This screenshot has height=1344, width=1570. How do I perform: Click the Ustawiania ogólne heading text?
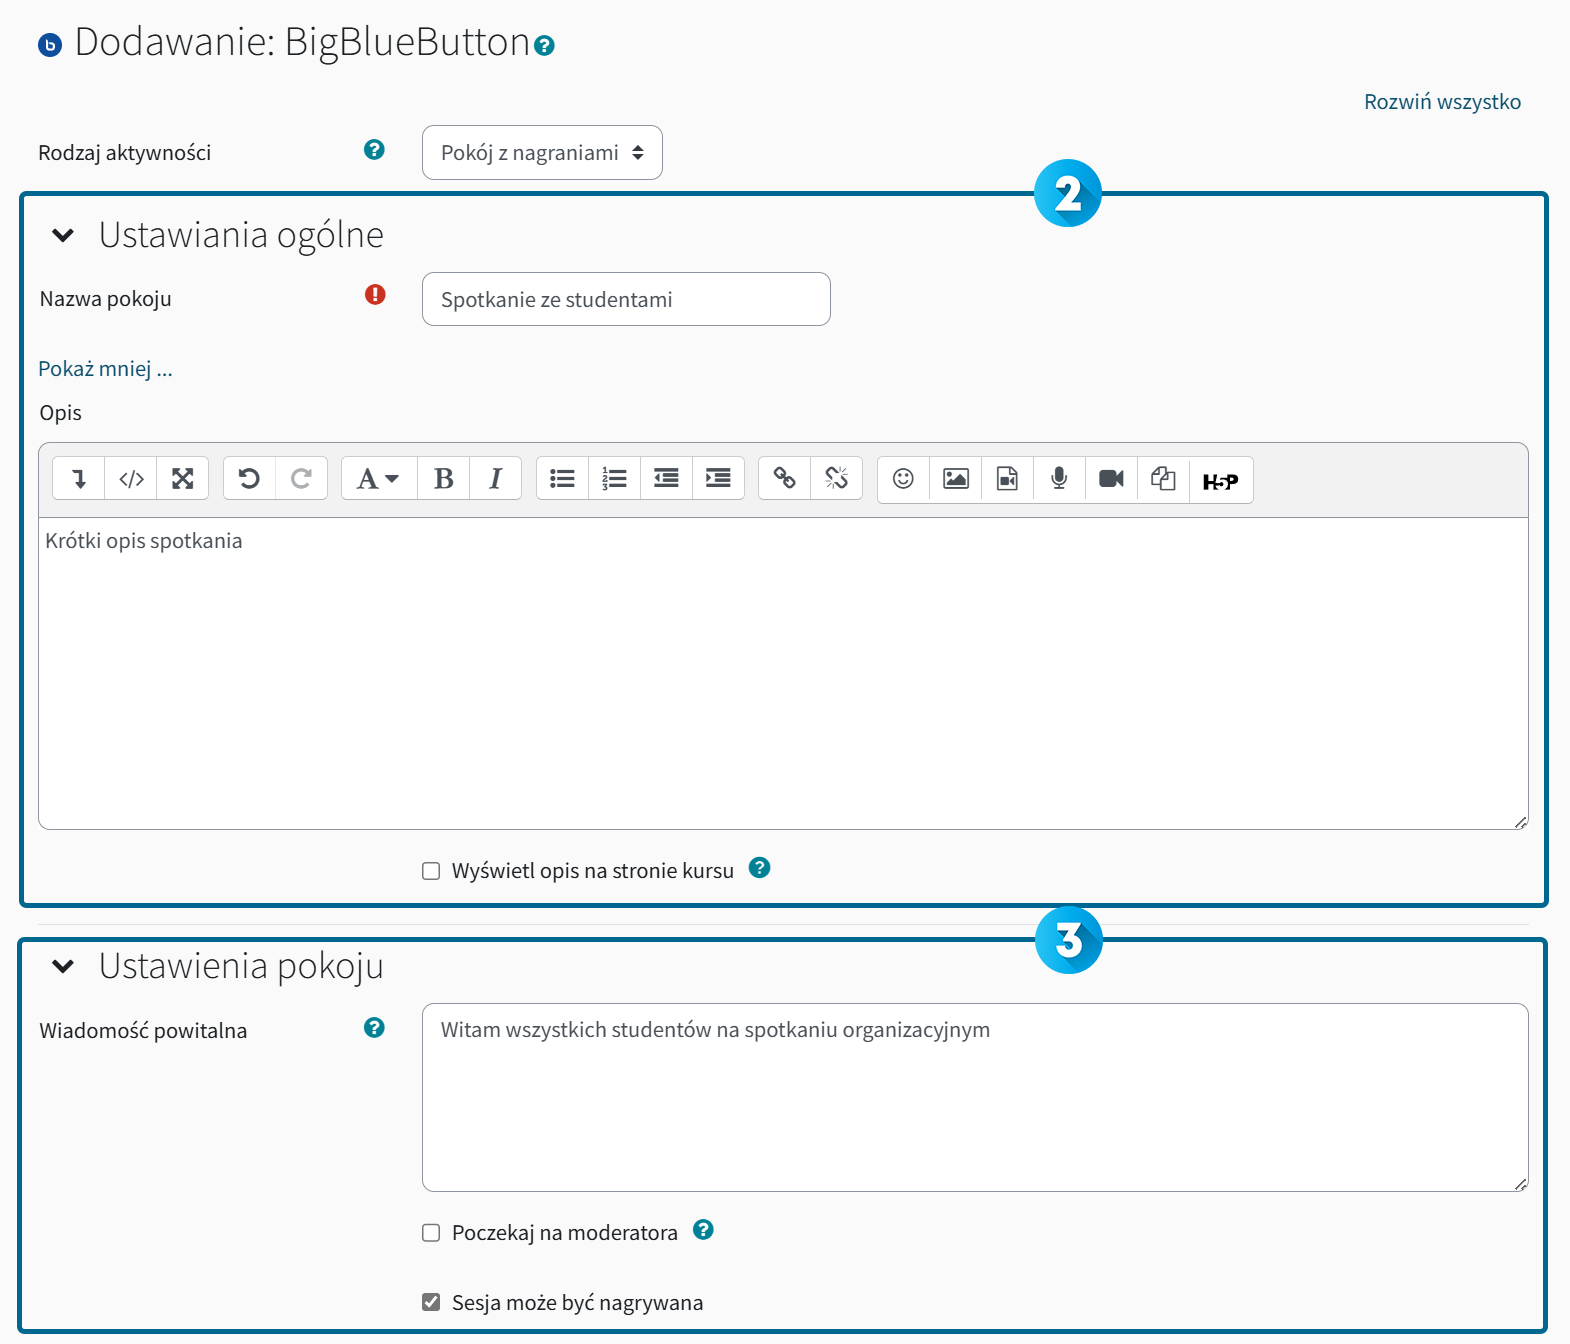point(241,235)
